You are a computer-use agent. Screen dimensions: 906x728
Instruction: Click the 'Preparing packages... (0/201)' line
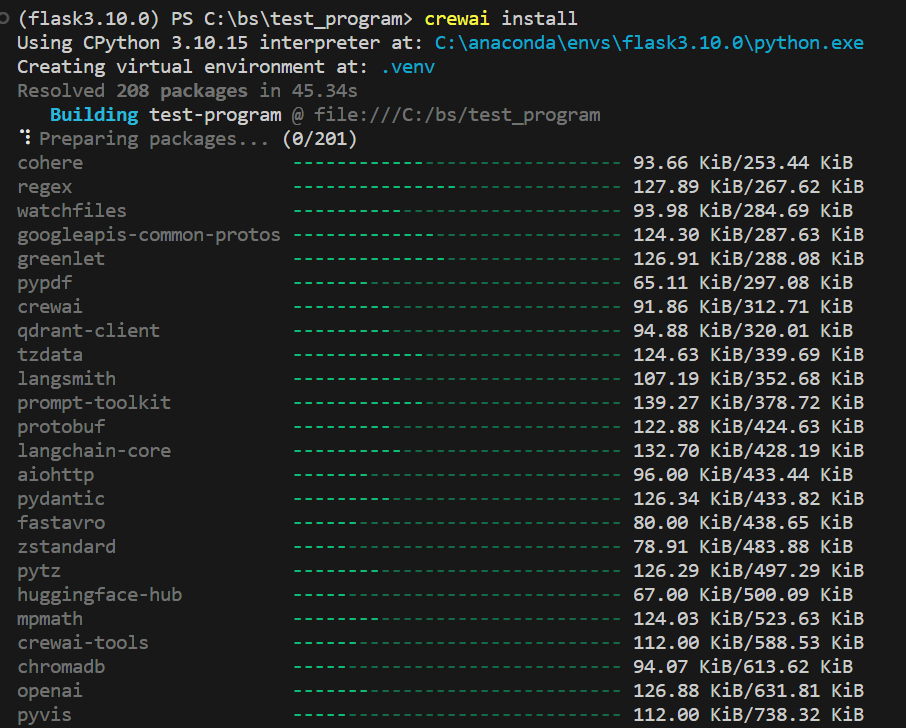198,139
